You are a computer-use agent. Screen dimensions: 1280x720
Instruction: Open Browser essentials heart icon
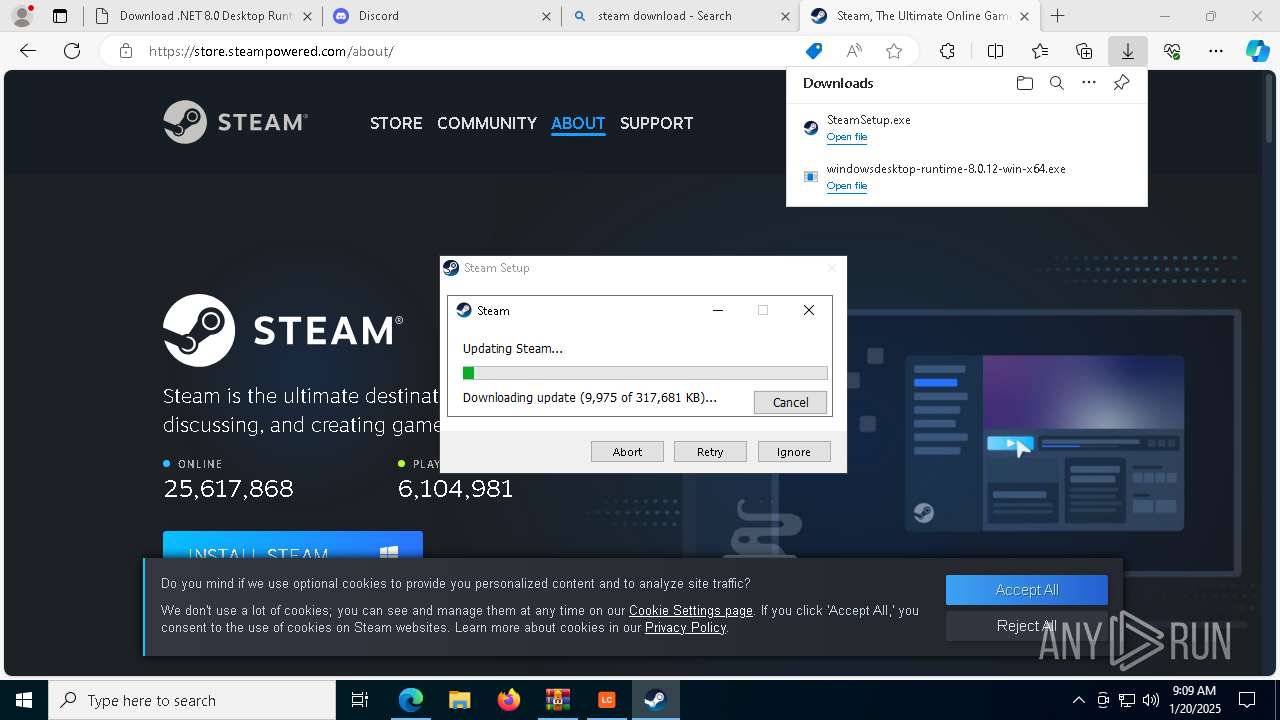tap(1172, 51)
